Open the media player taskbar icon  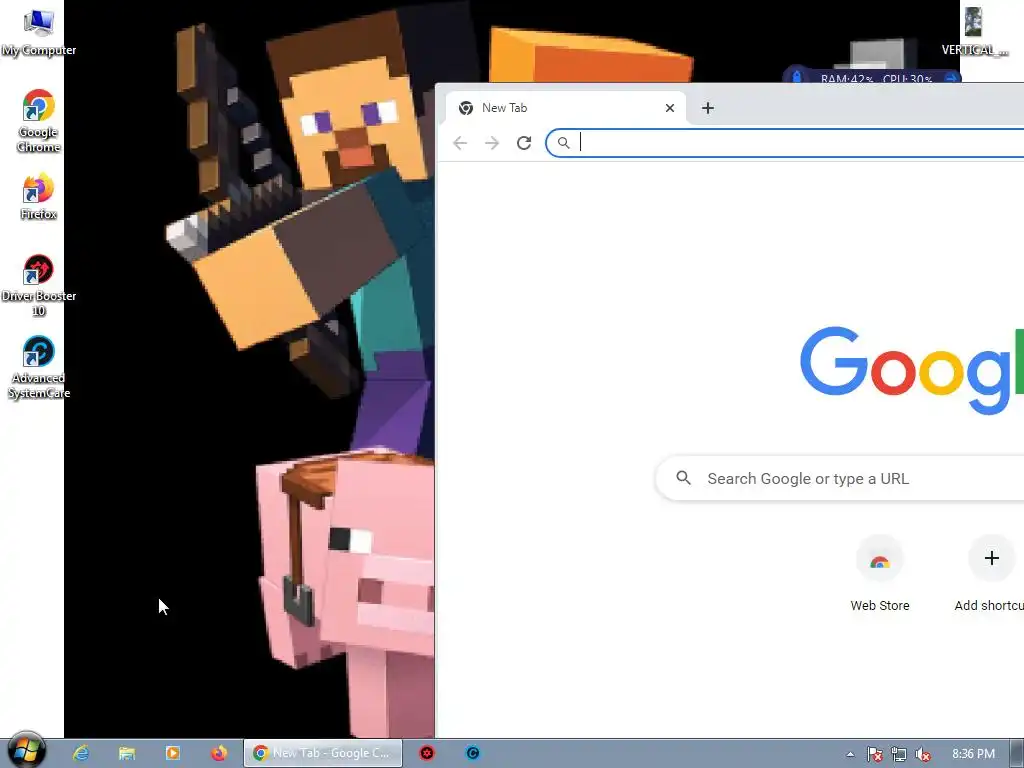(172, 753)
